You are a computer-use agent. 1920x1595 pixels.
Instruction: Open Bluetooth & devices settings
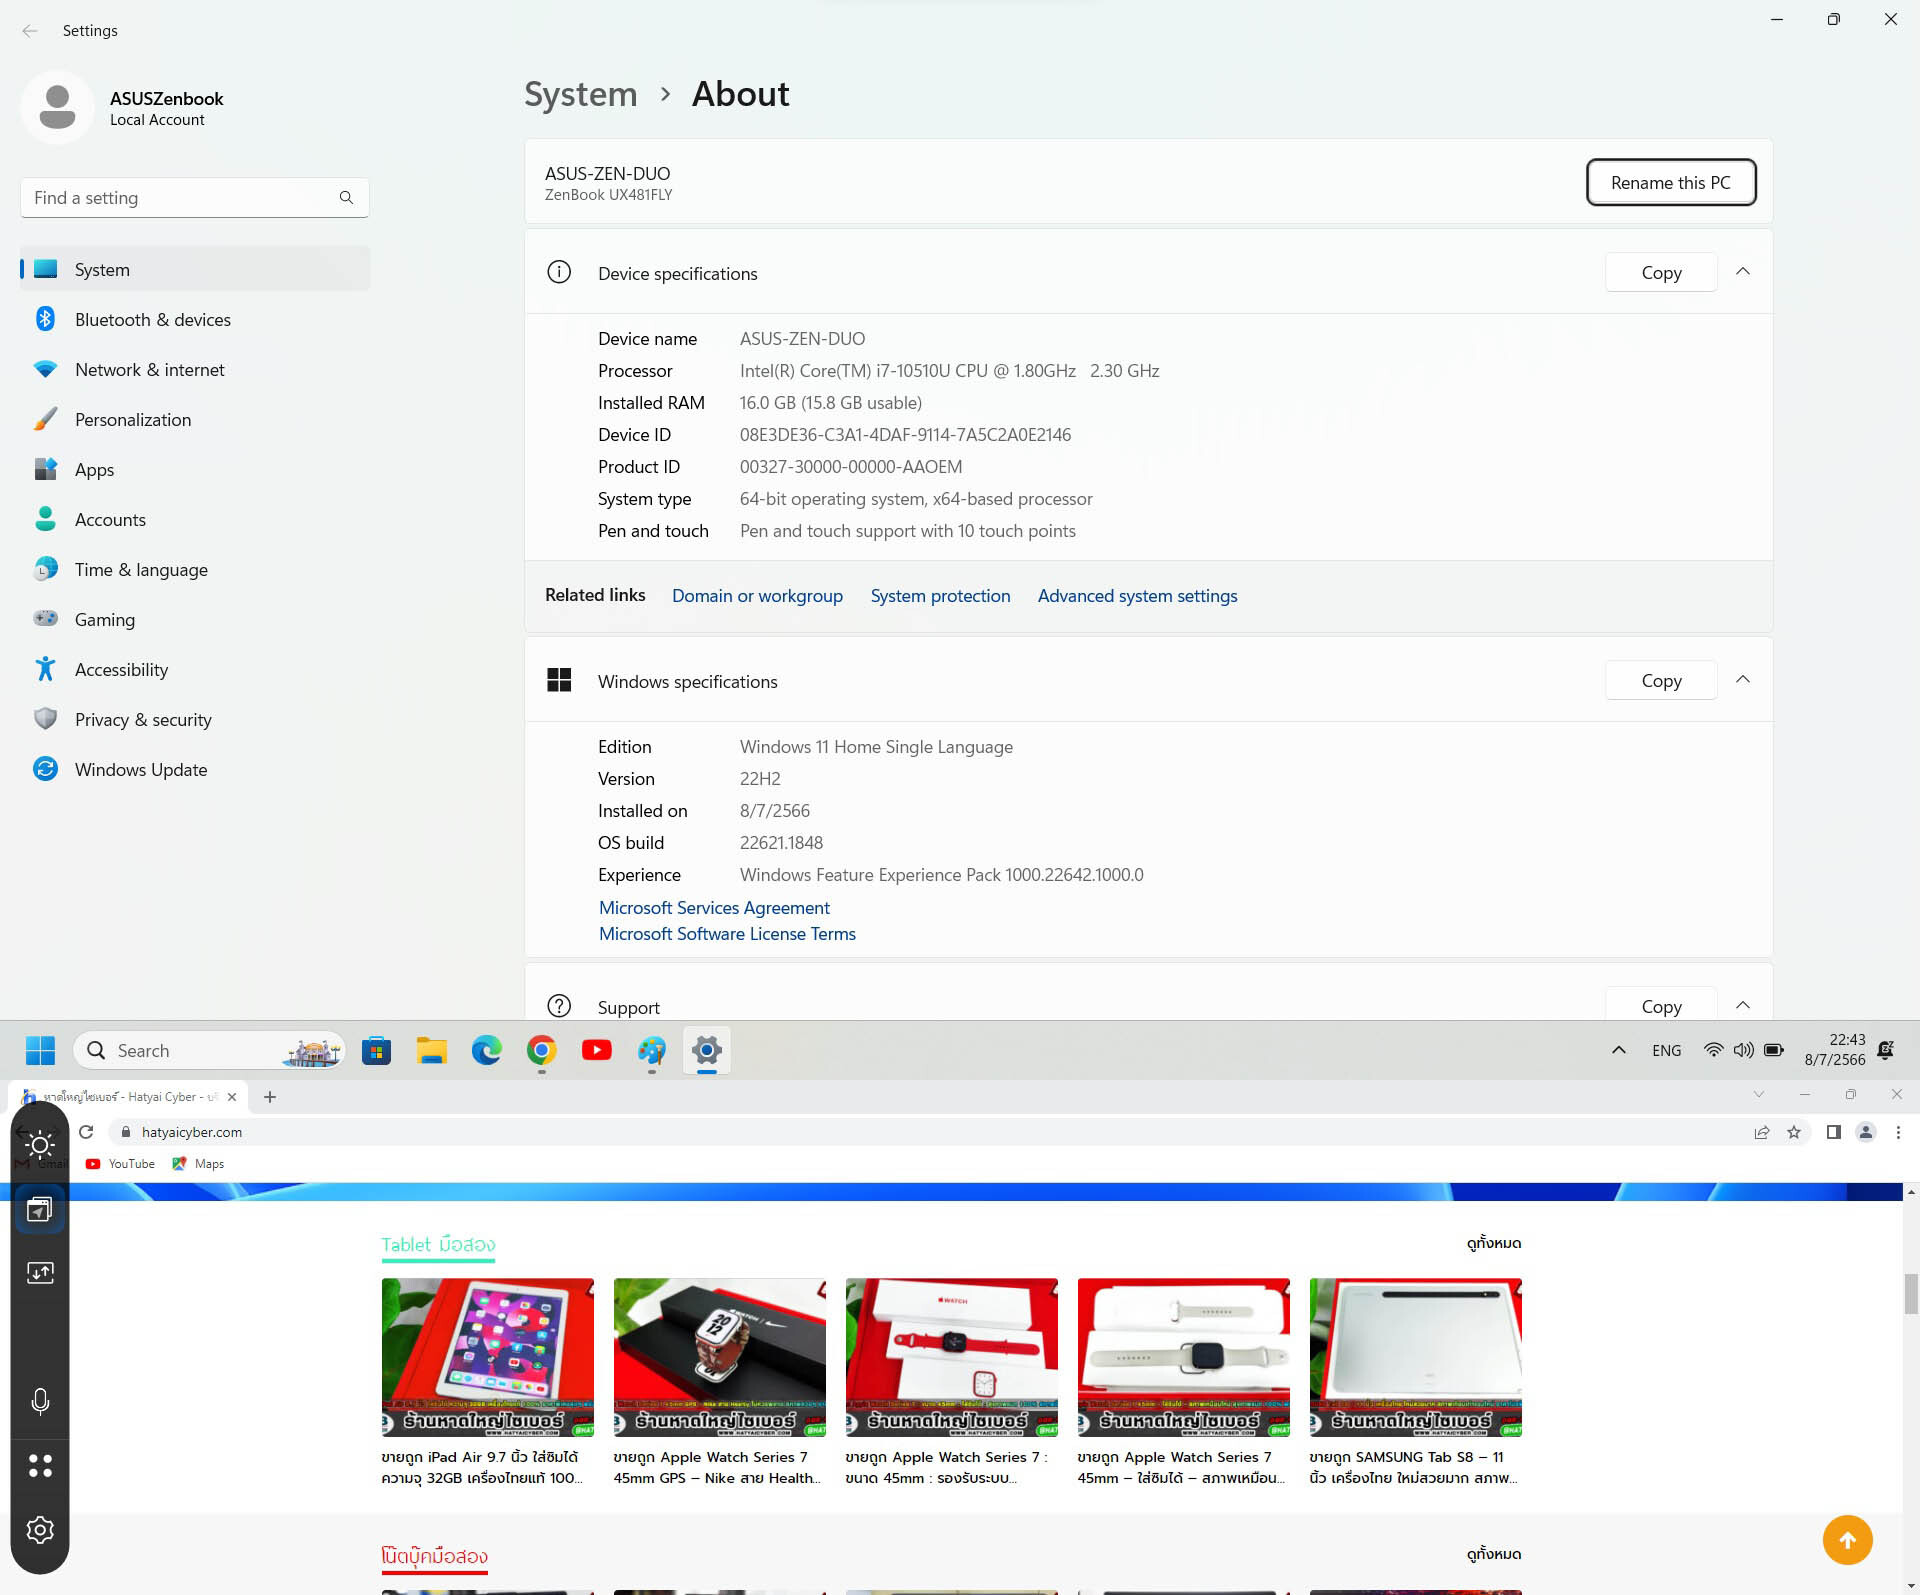tap(195, 320)
